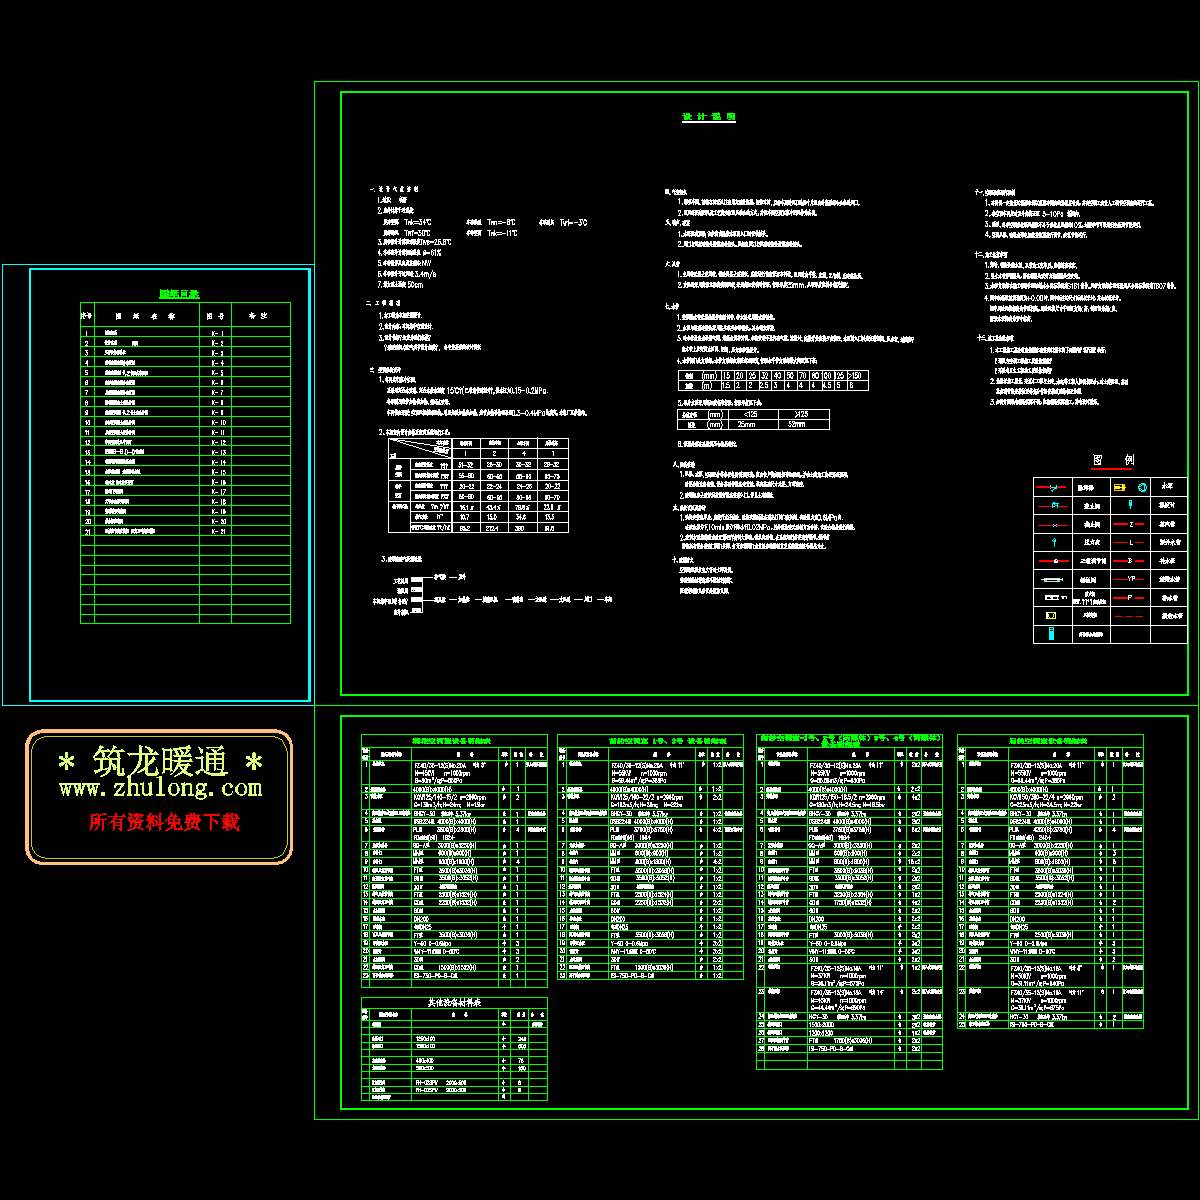Click the 设计说明 title at top of sheet
Viewport: 1200px width, 1200px height.
pyautogui.click(x=709, y=117)
